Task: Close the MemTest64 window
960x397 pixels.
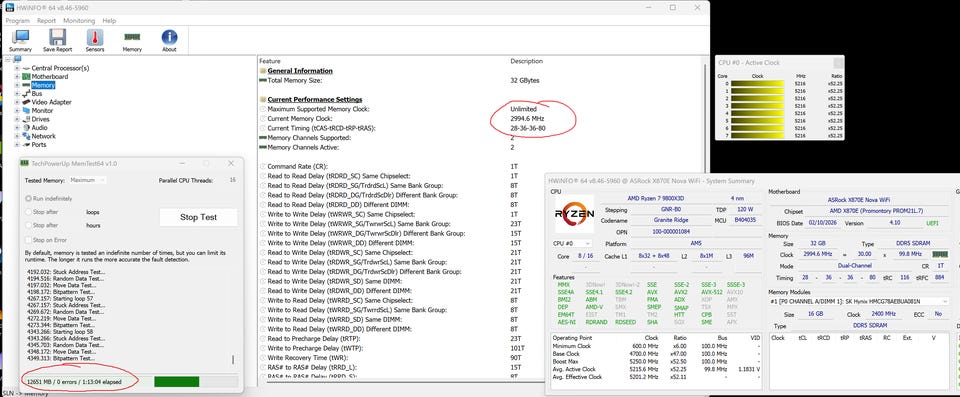Action: [231, 164]
